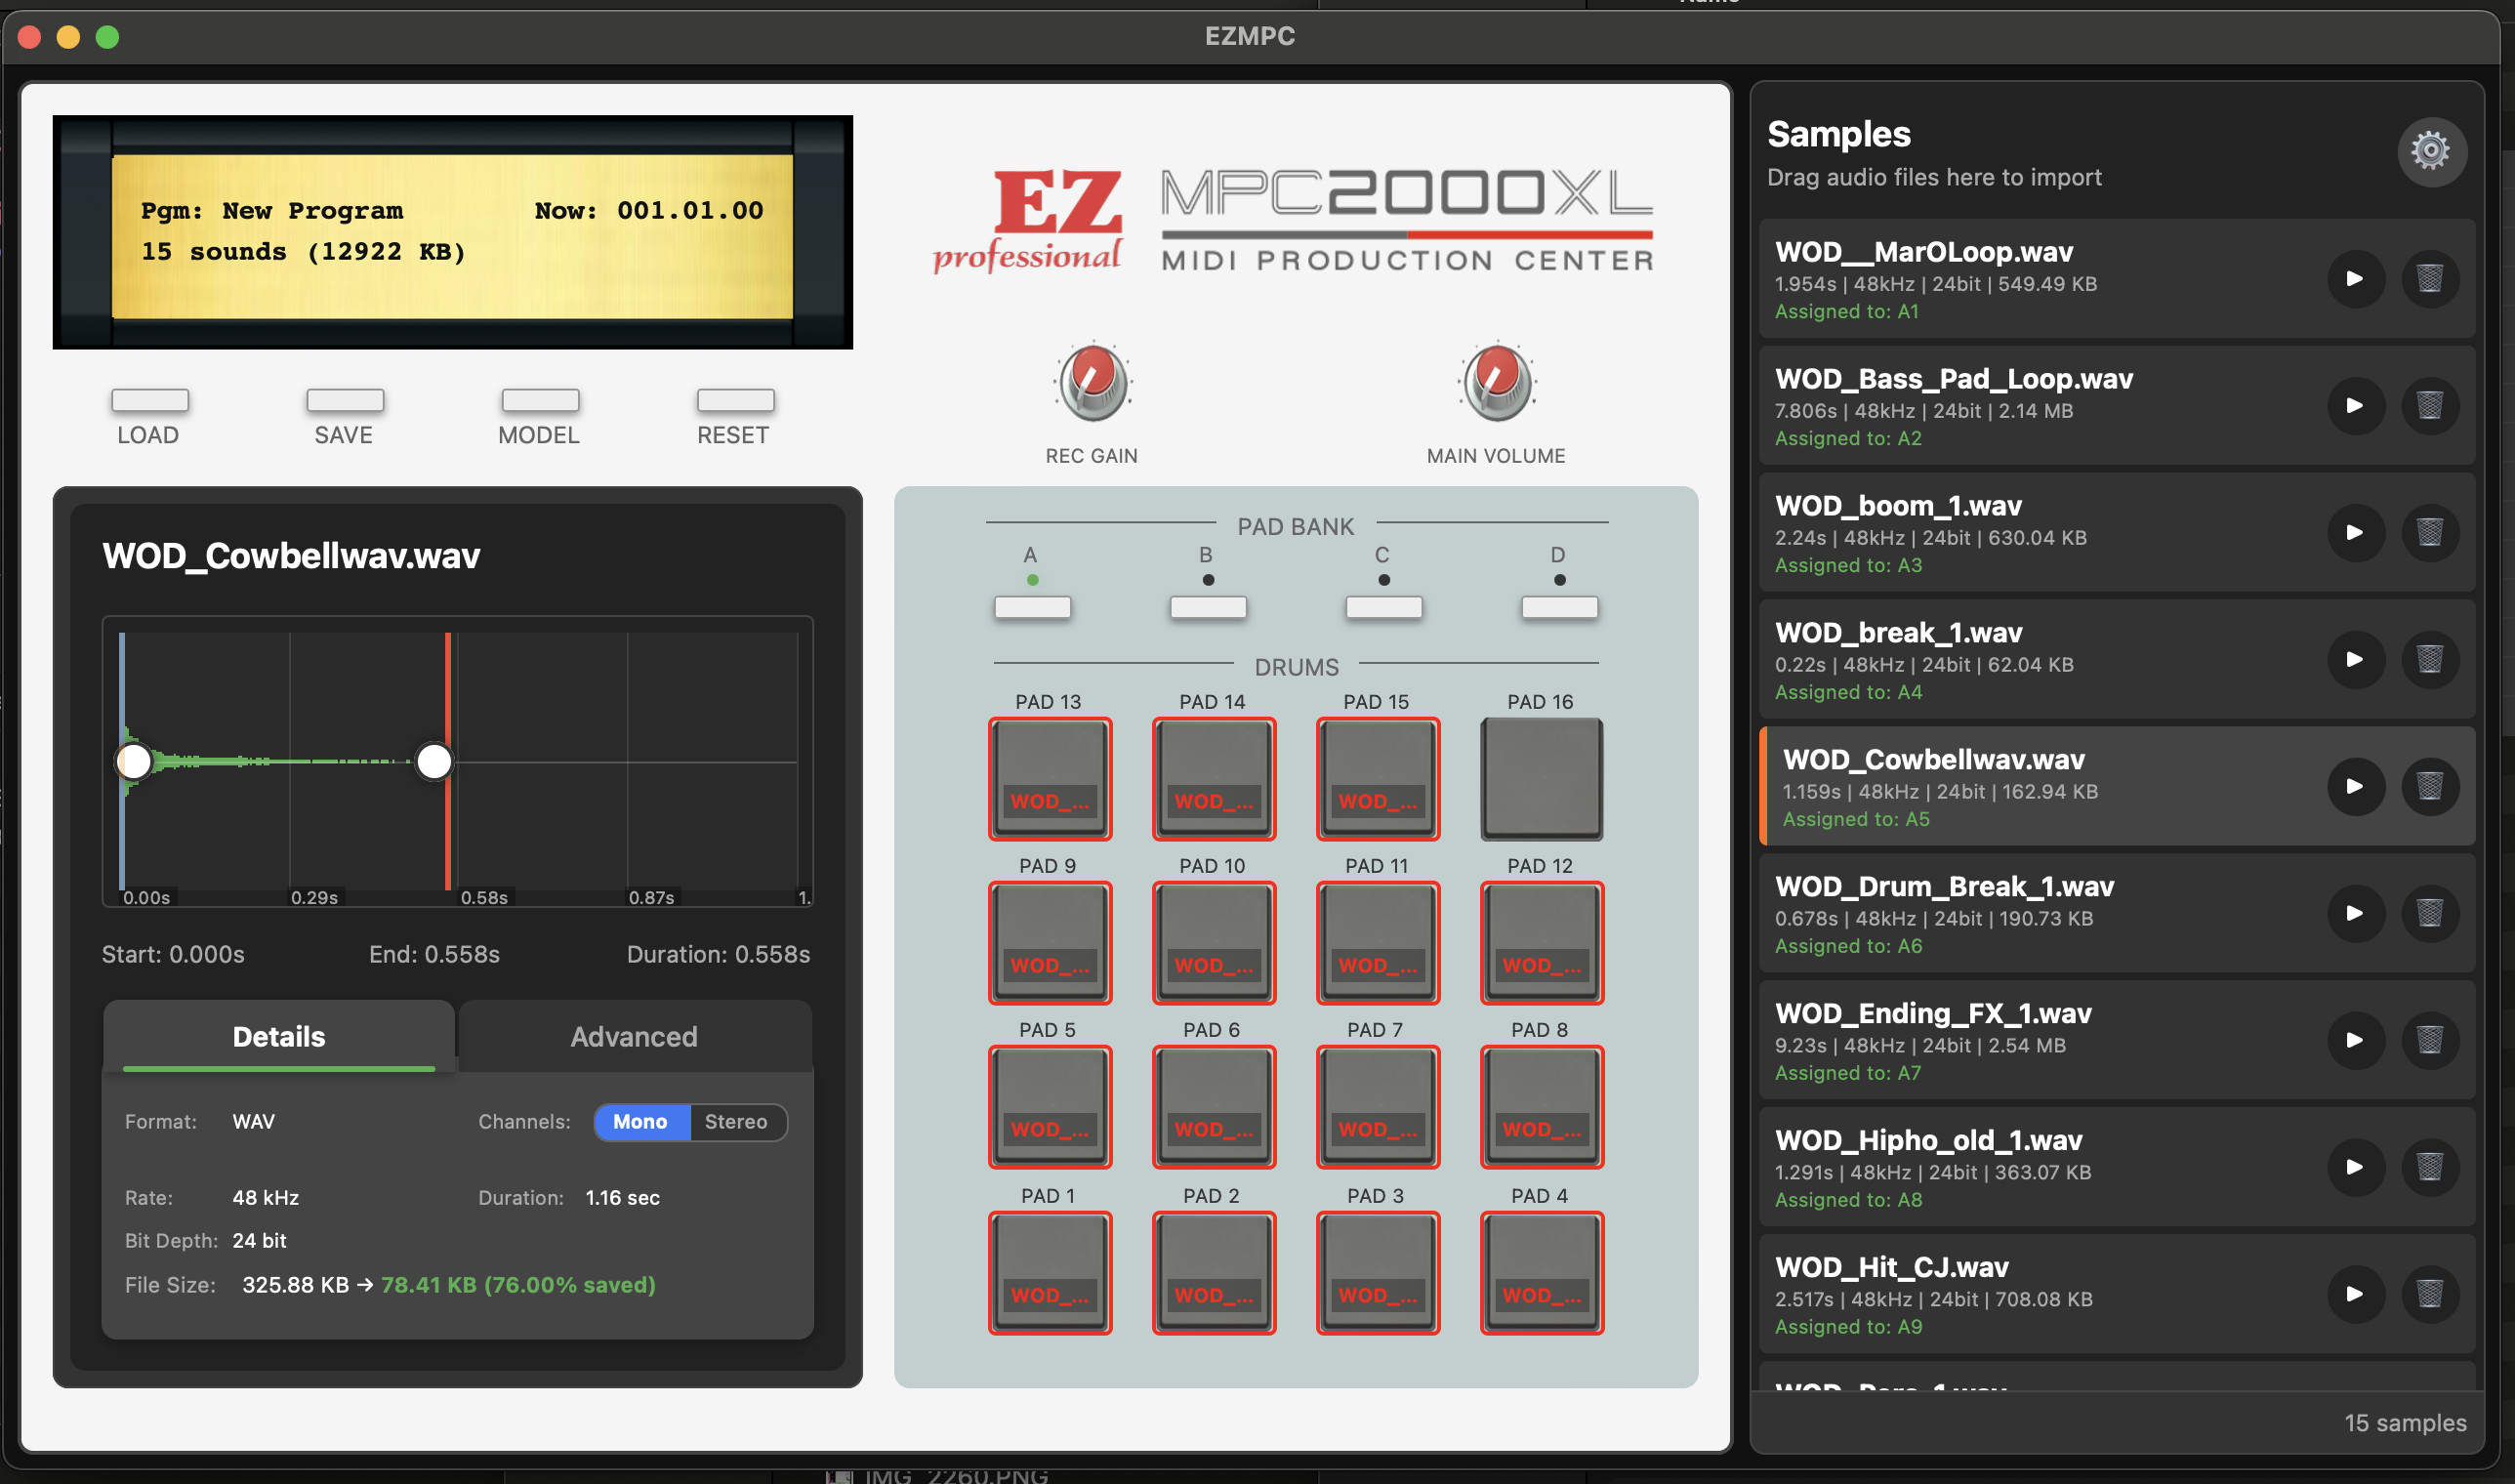This screenshot has width=2515, height=1484.
Task: Delete WOD_Ending_FX_1.wav sample
Action: tap(2430, 1040)
